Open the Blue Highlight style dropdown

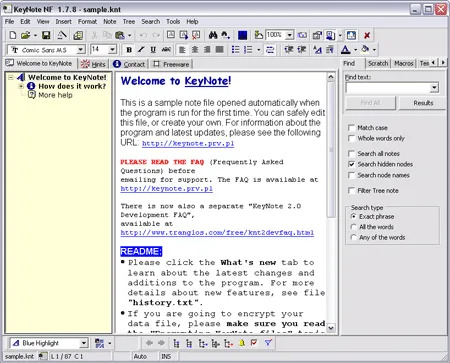pyautogui.click(x=84, y=343)
